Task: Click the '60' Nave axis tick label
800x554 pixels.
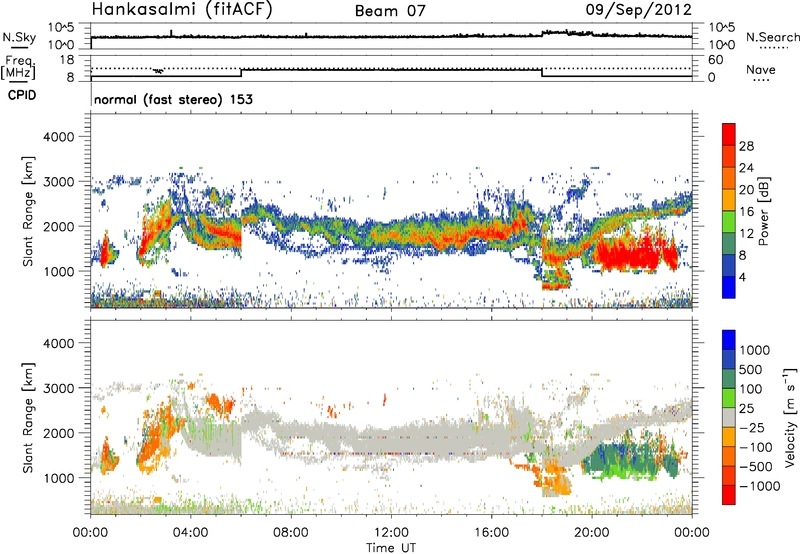Action: coord(715,60)
